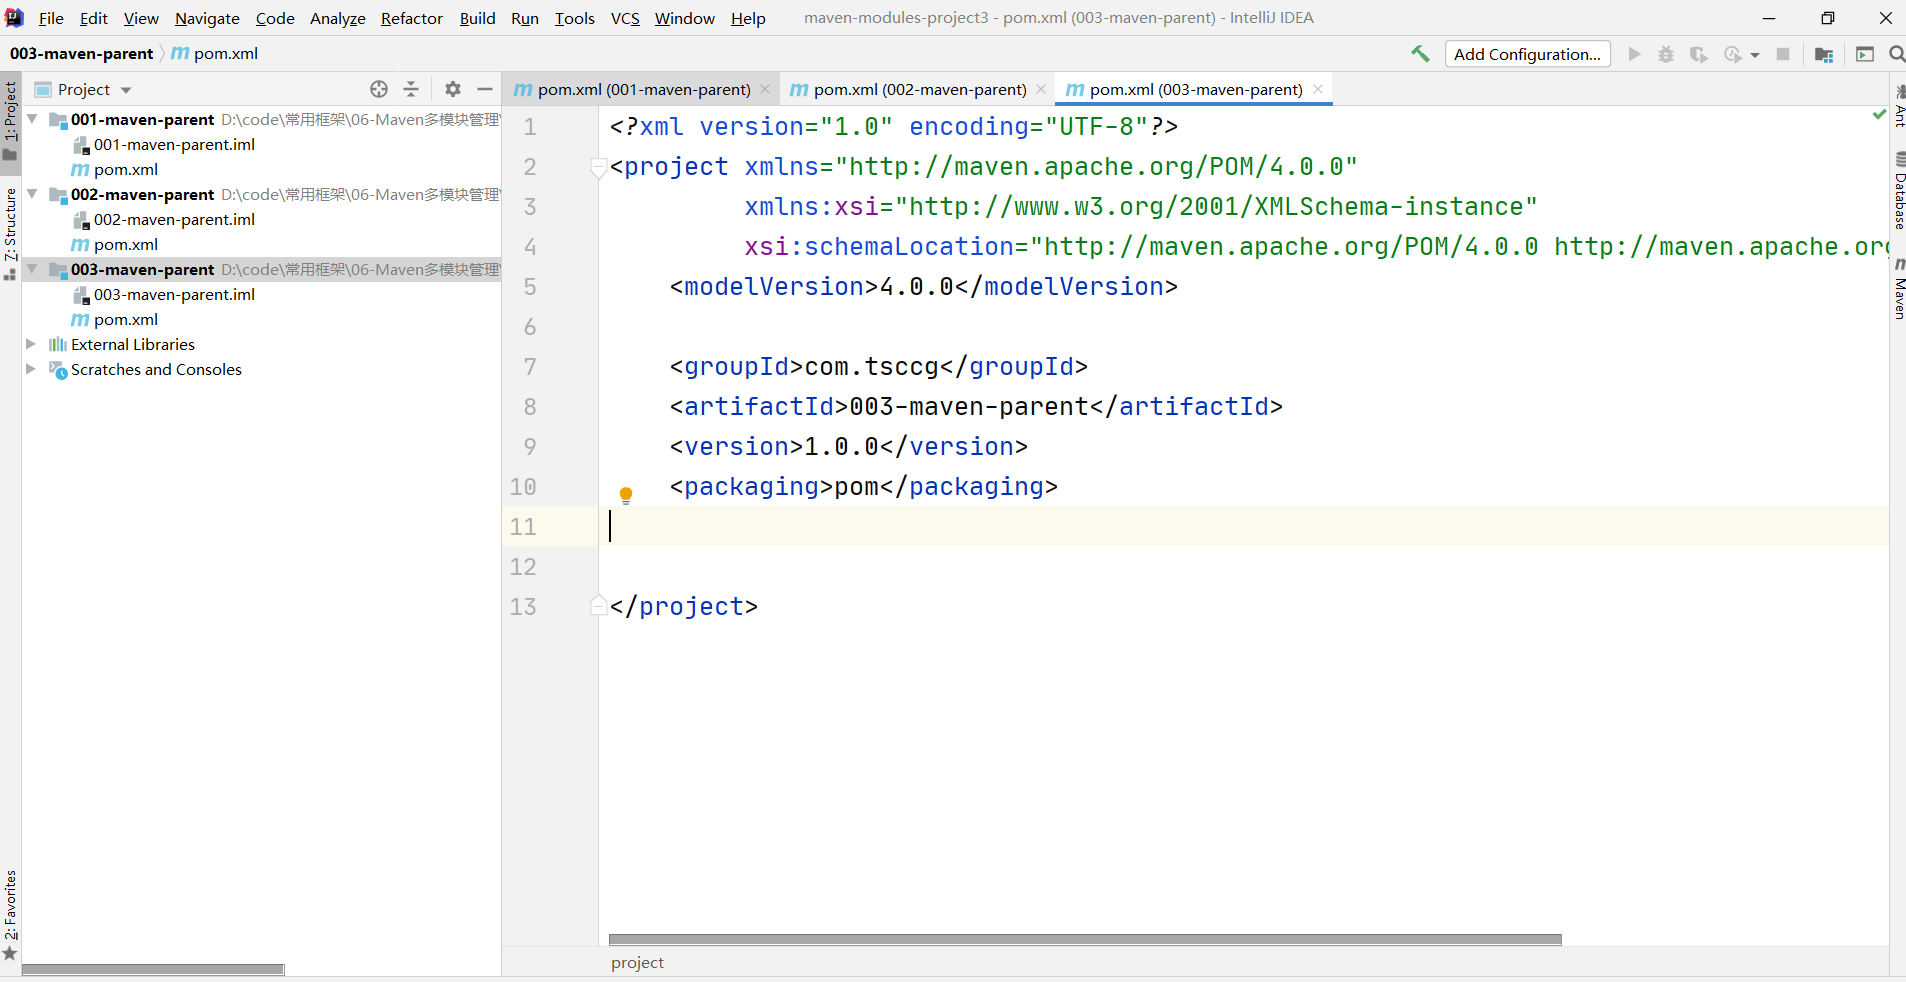This screenshot has height=982, width=1906.
Task: Click pom.xml breadcrumb in navigation bar
Action: (x=215, y=54)
